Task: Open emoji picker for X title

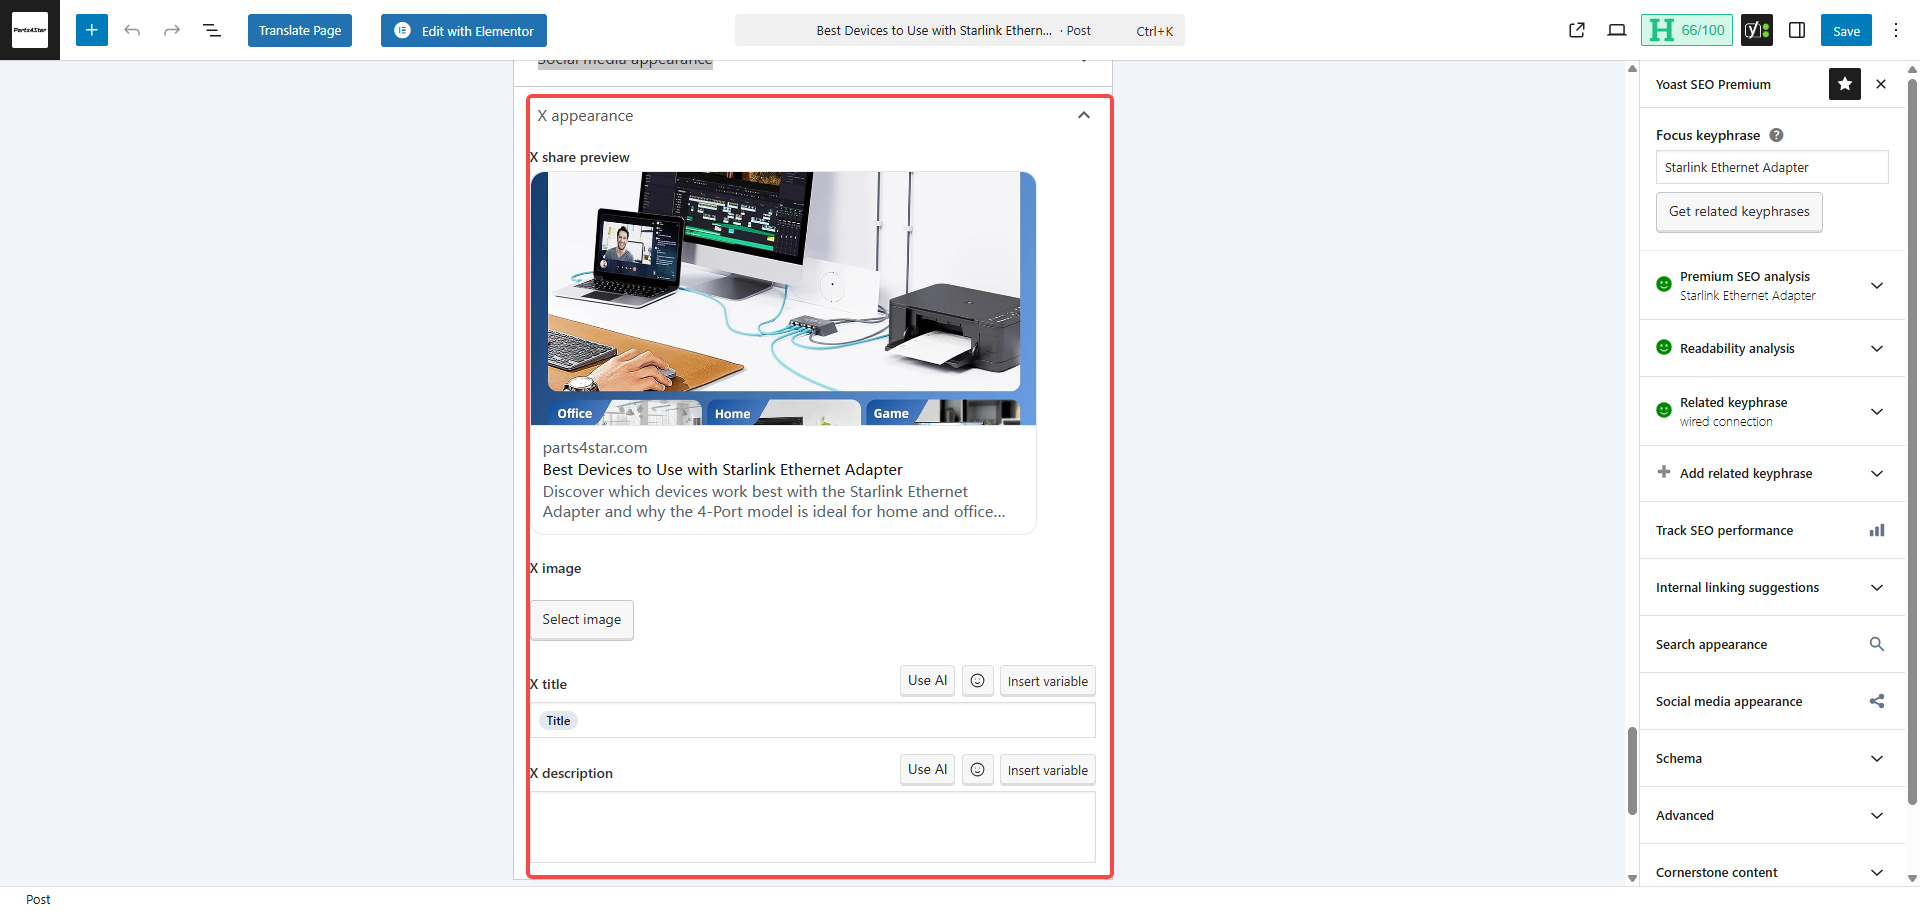Action: click(x=978, y=681)
